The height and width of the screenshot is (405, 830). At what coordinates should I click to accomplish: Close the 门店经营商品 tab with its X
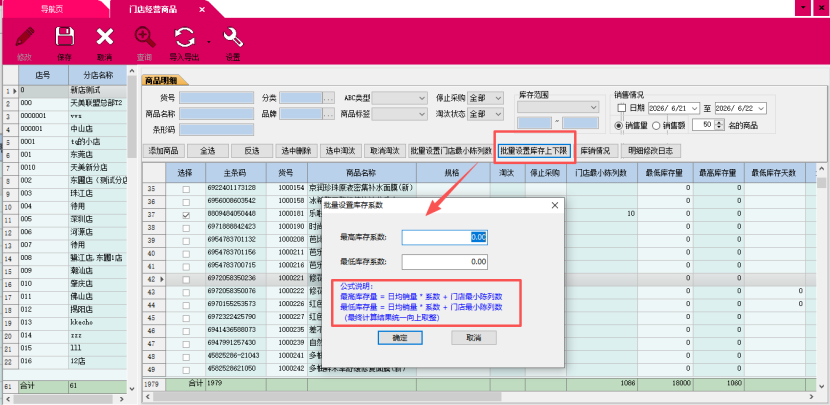(202, 10)
